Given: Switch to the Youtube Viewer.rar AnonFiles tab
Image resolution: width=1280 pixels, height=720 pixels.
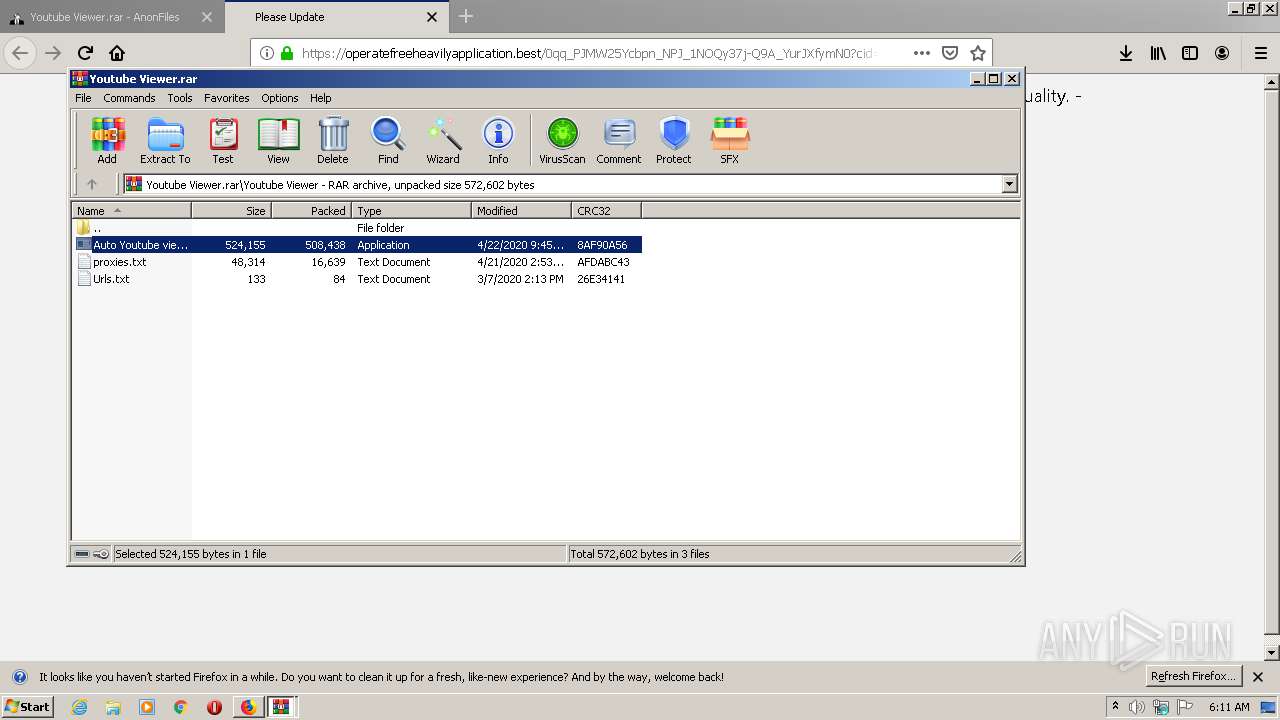Looking at the screenshot, I should (x=110, y=17).
